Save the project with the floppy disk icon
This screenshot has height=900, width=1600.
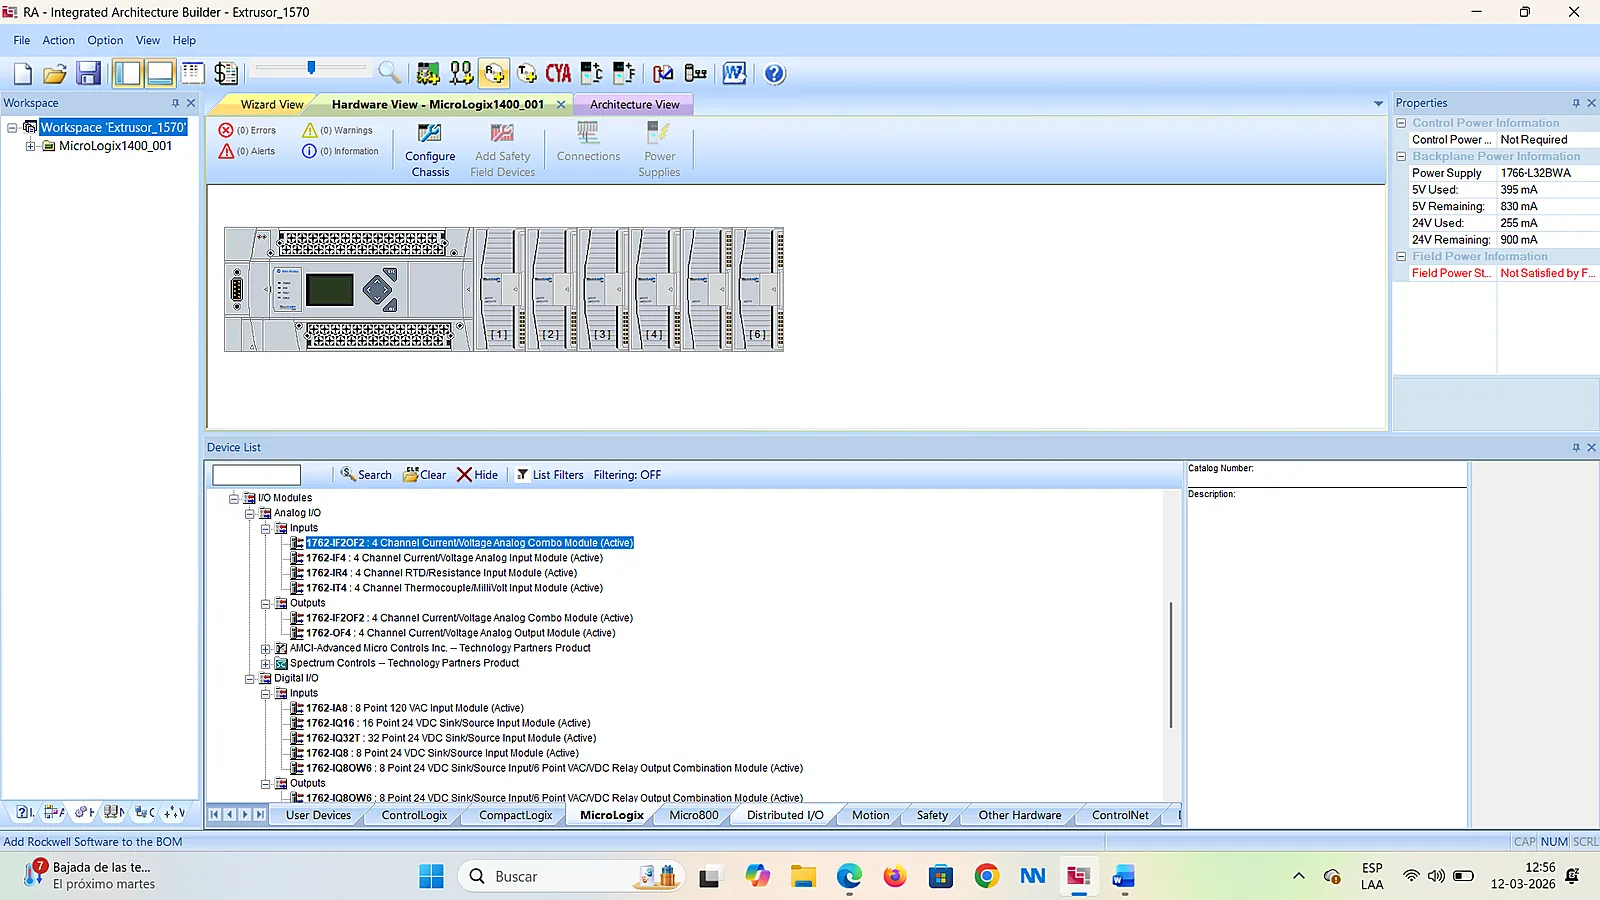[x=88, y=73]
